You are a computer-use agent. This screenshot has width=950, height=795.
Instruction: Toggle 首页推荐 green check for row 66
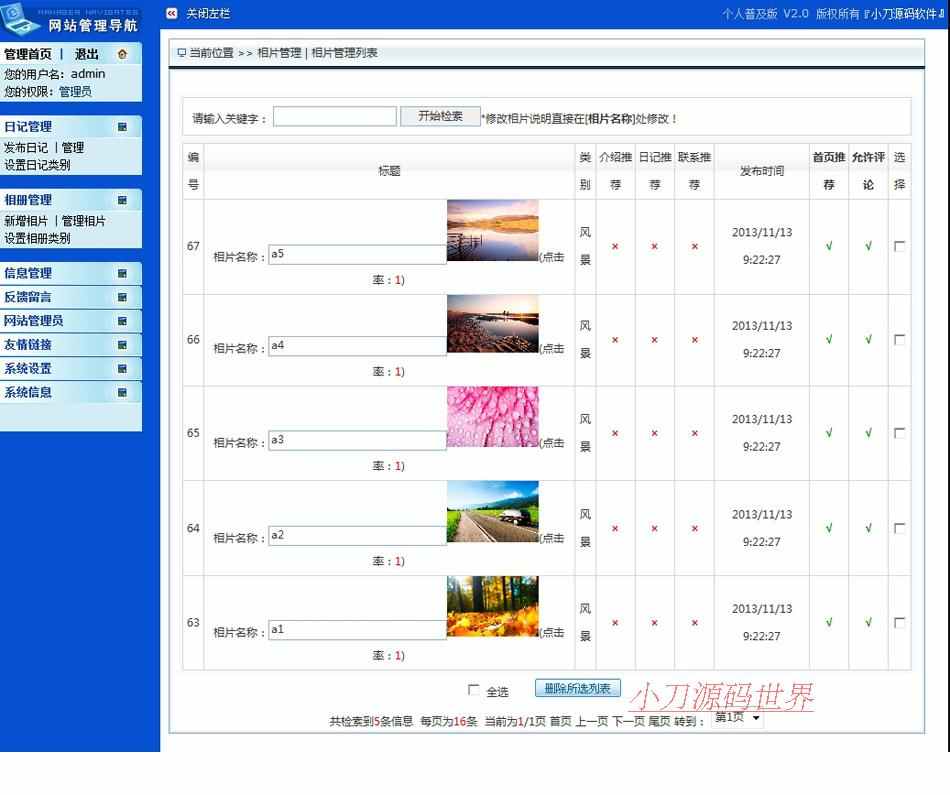[x=829, y=339]
